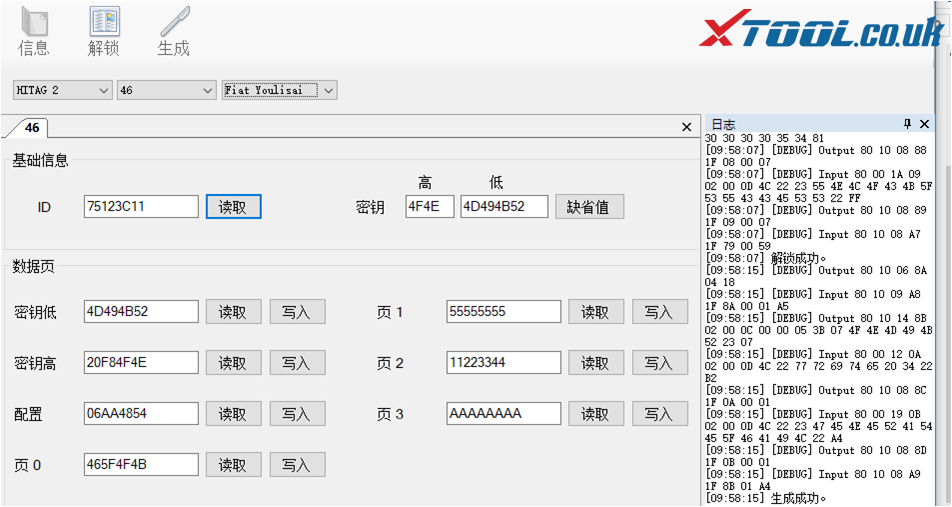This screenshot has height=507, width=952.
Task: Open the 46 chip type dropdown
Action: tap(166, 90)
